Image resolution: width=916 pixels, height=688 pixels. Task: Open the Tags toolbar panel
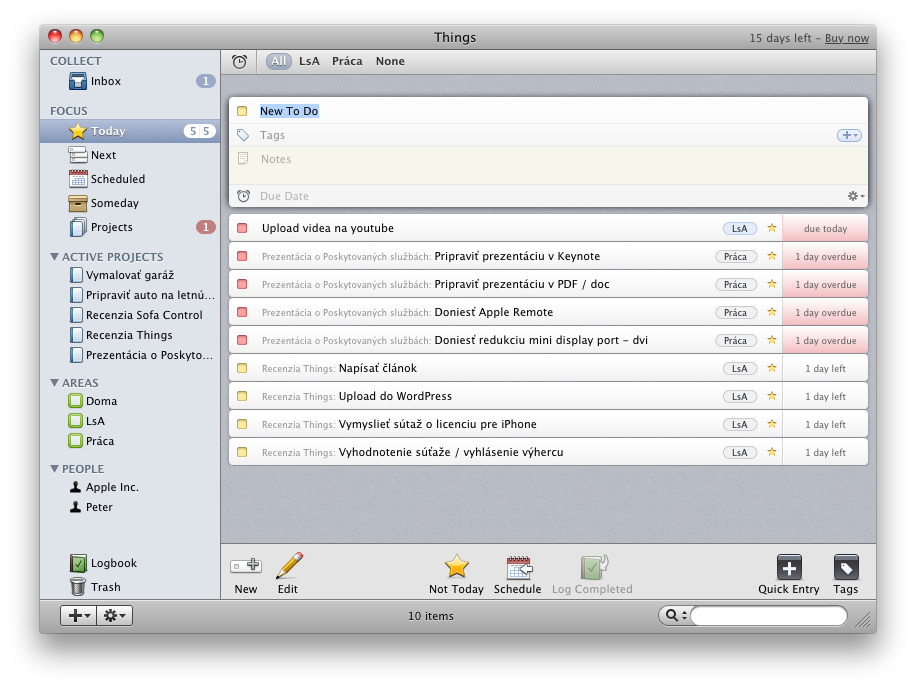846,567
